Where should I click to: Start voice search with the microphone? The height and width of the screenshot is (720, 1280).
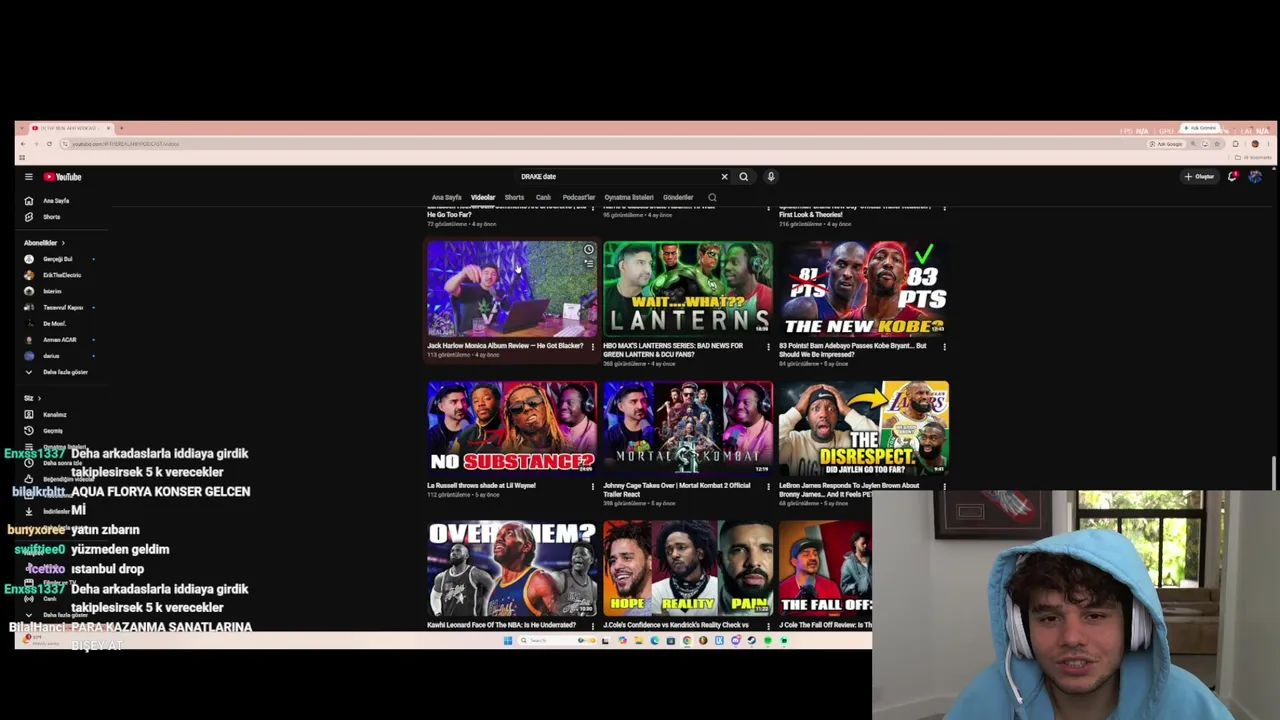[x=771, y=177]
